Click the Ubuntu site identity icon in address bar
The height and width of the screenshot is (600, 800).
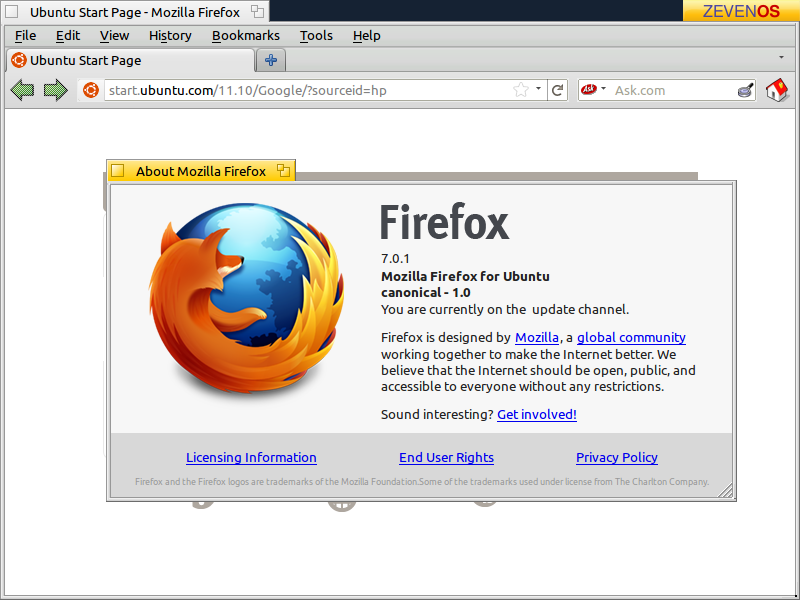(x=91, y=90)
